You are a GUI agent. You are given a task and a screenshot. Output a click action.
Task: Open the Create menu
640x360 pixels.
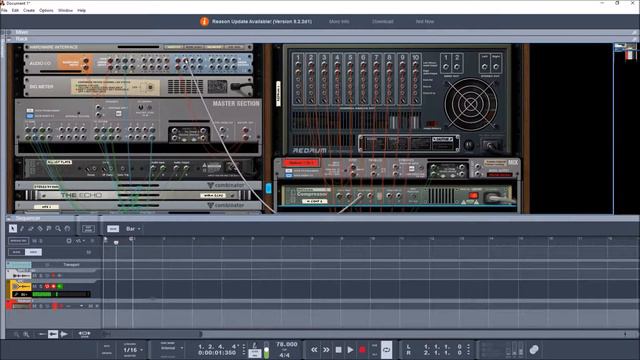point(29,10)
